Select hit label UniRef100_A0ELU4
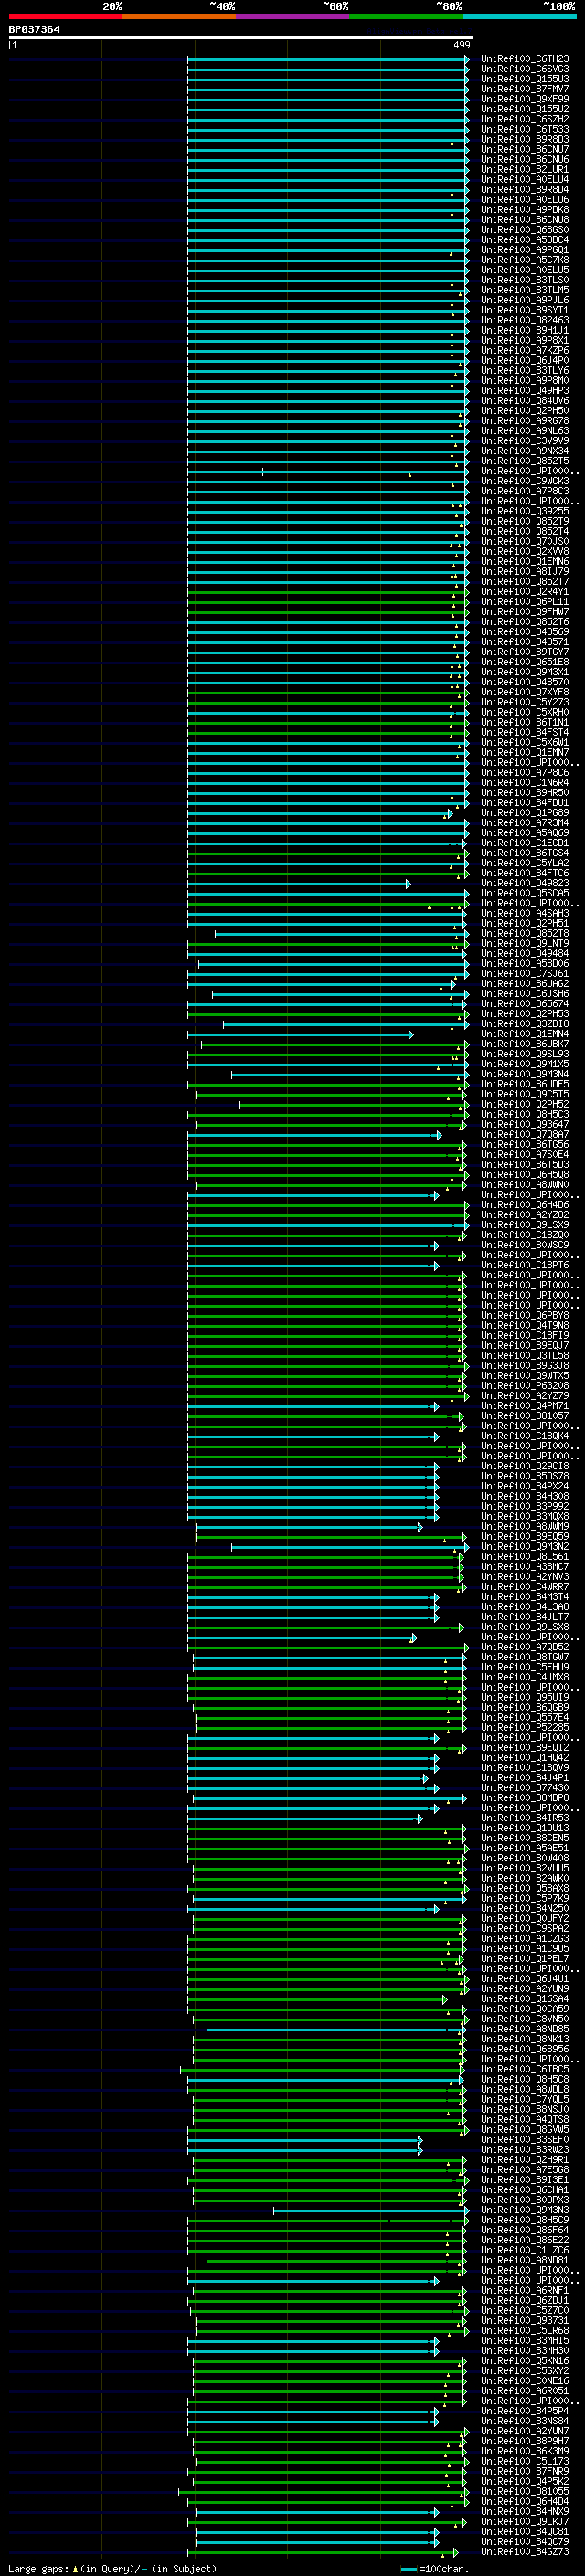Screen dimensions: 585x2576 (524, 180)
